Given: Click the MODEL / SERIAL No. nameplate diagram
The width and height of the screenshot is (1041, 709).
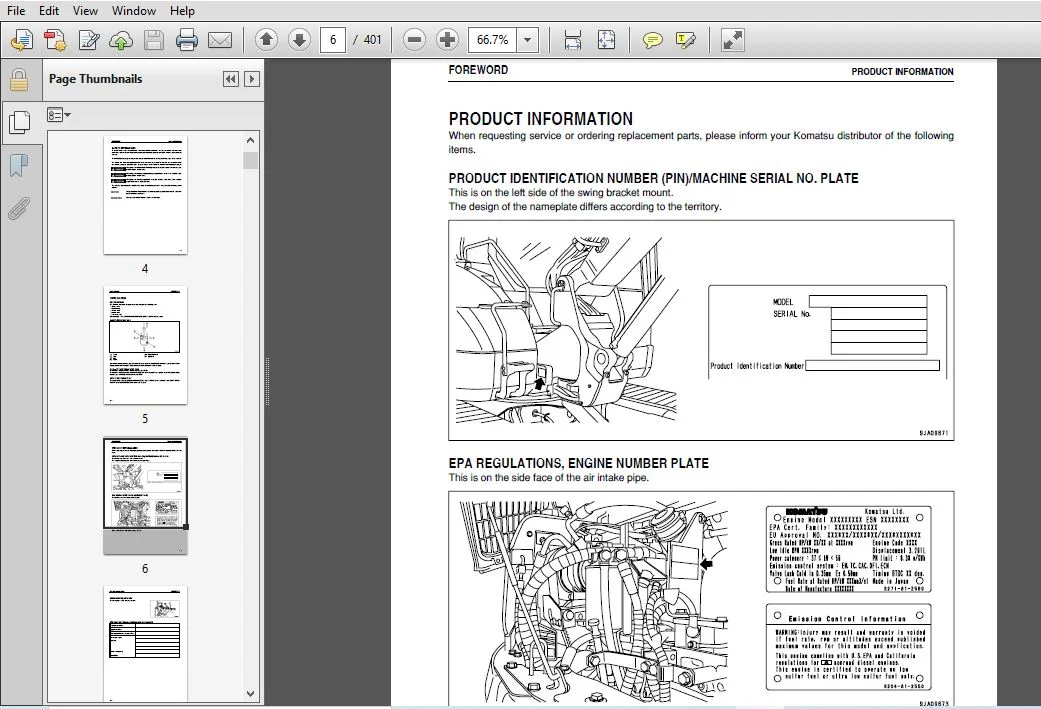Looking at the screenshot, I should 827,332.
